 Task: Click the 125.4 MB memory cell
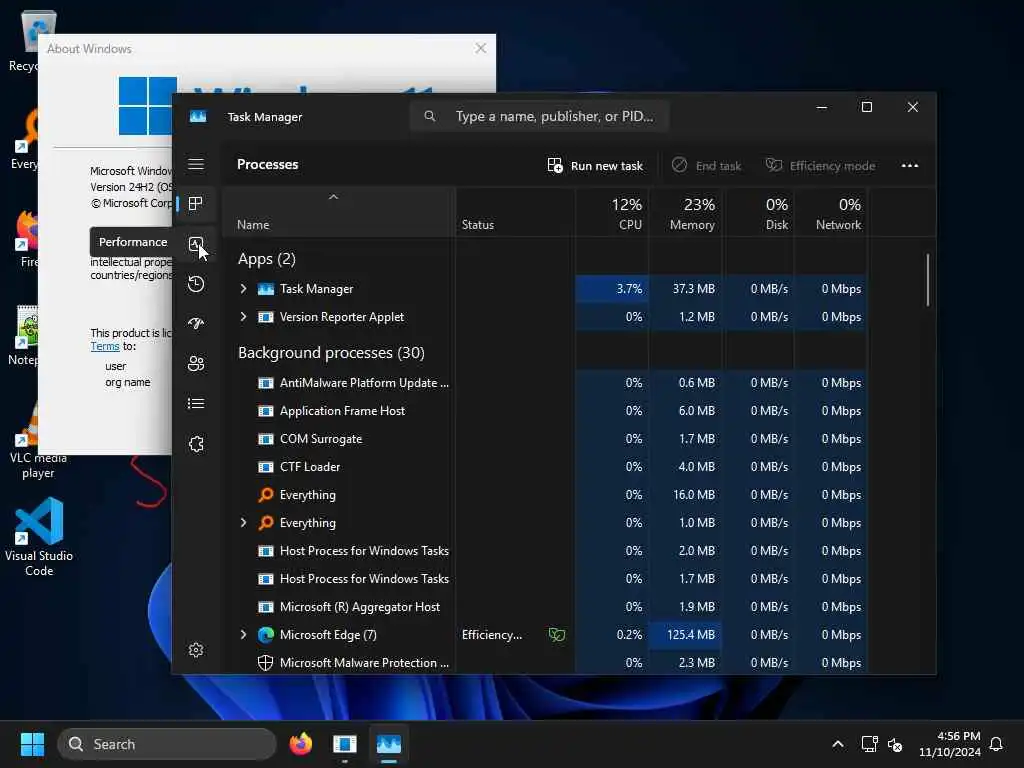686,635
